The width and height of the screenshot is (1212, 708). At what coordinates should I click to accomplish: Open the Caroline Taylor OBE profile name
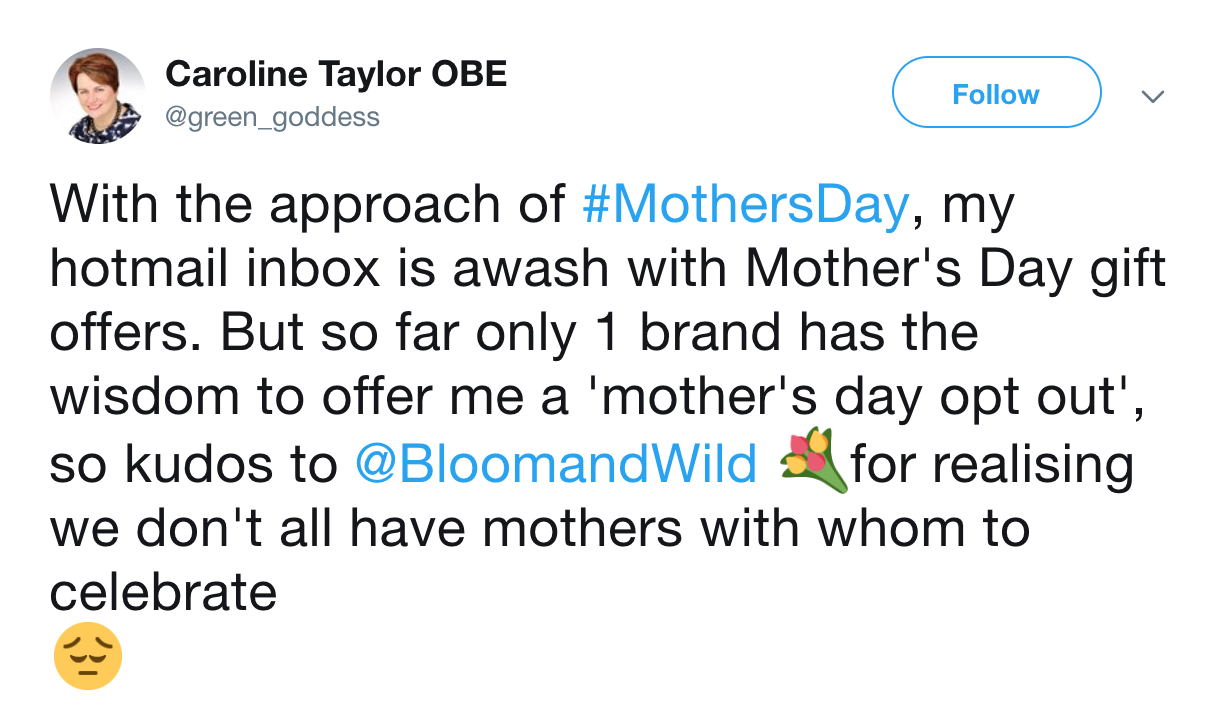coord(336,73)
